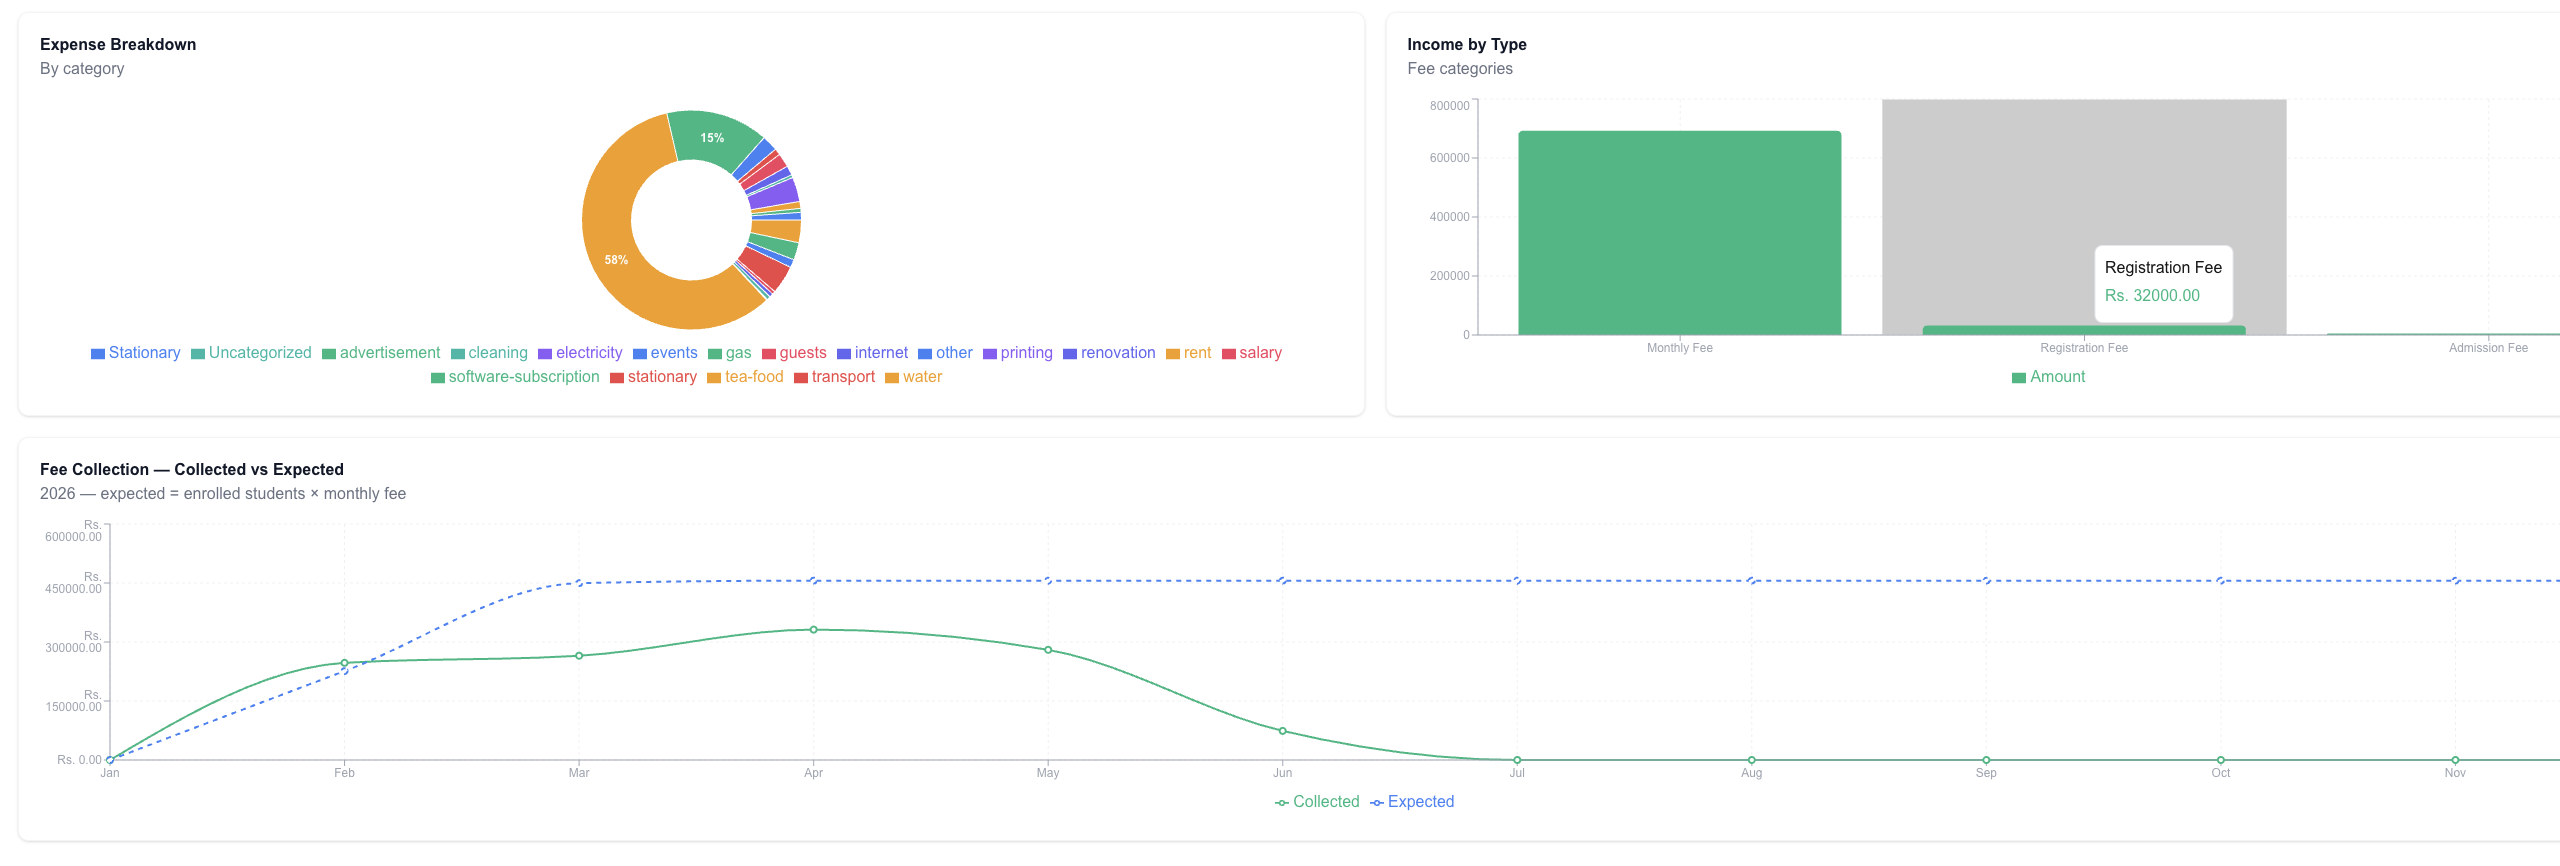Screen dimensions: 2560x866
Task: Hide the Expected line via legend
Action: (1412, 802)
